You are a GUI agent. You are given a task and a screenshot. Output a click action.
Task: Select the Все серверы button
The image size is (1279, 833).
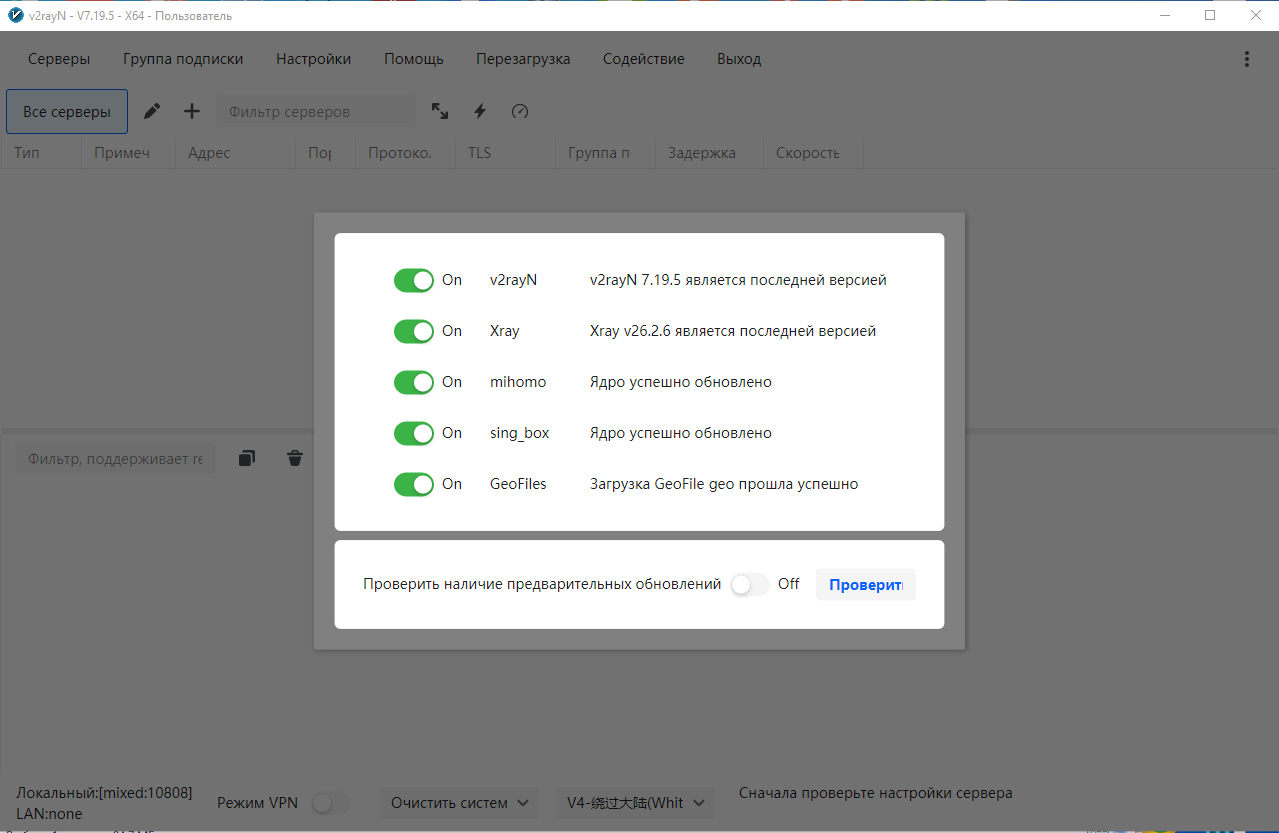pos(67,112)
